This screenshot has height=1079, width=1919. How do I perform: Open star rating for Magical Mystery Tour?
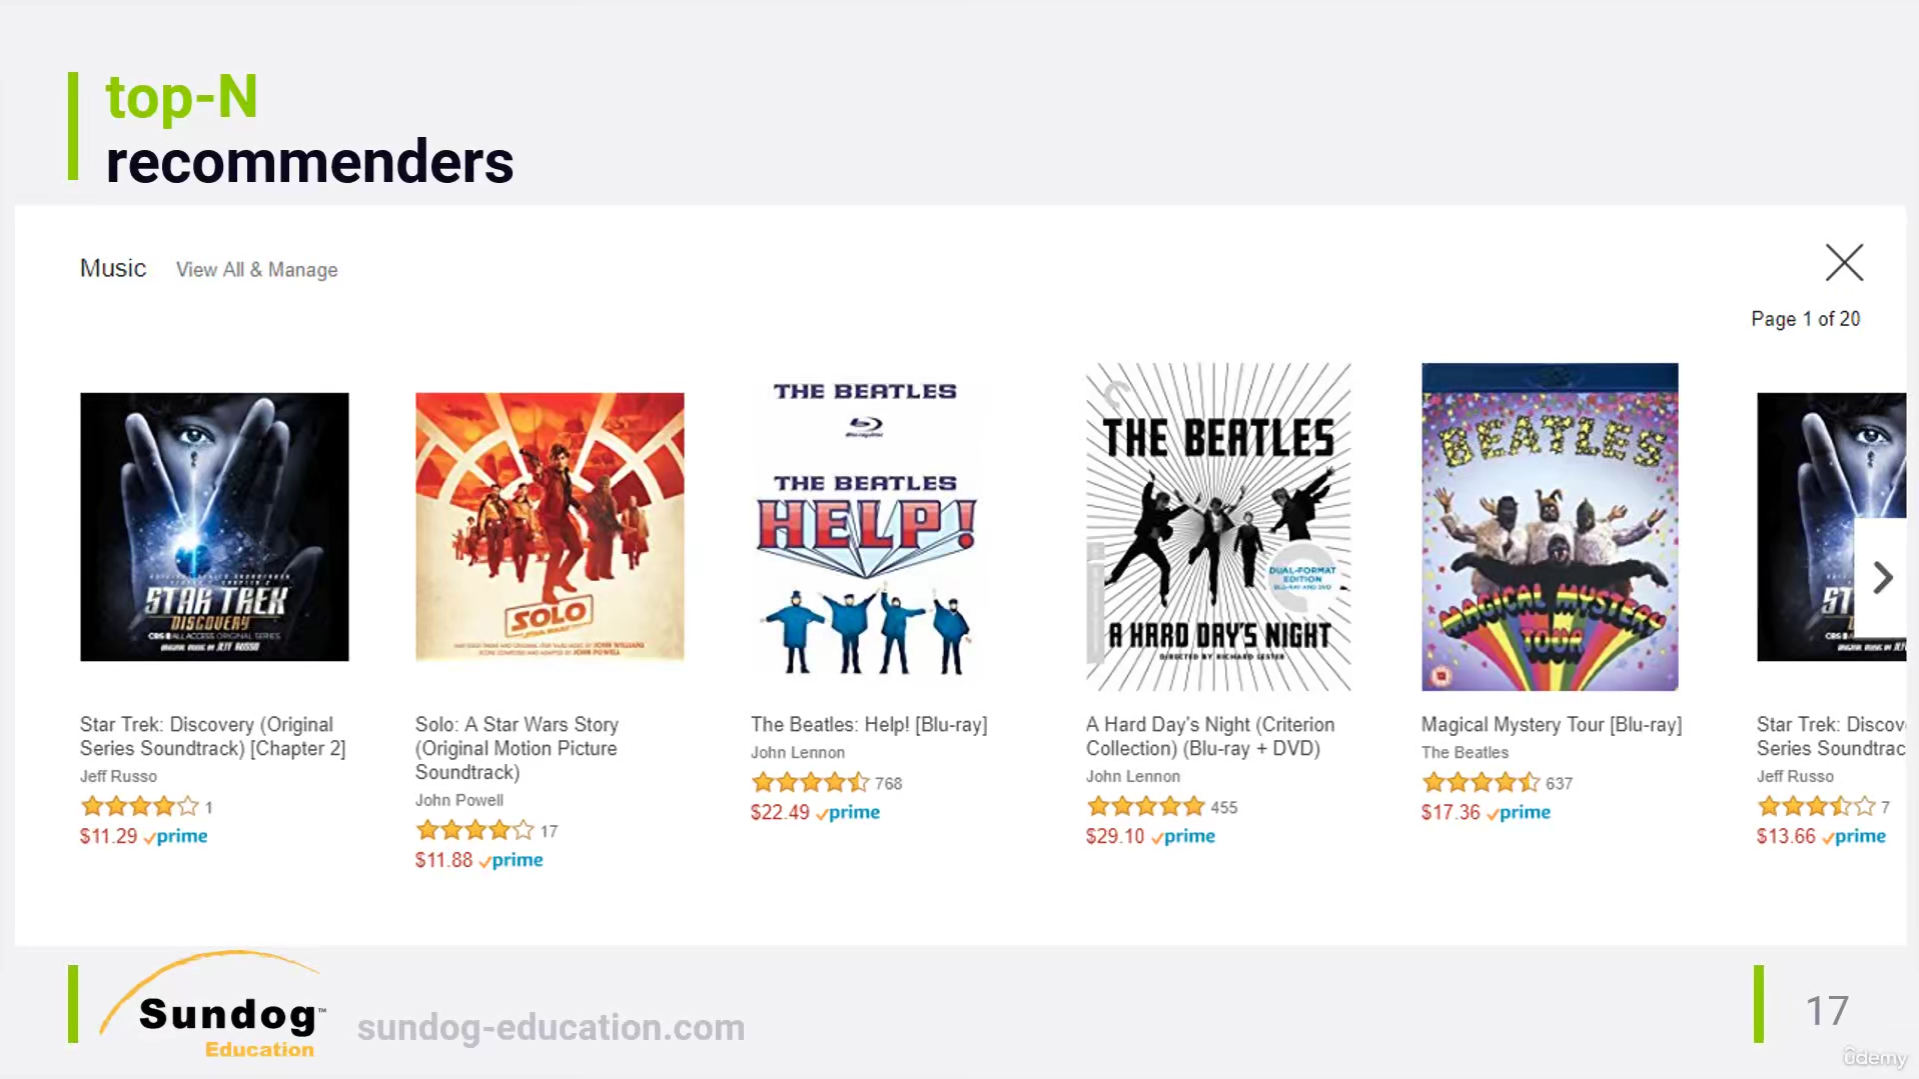(1480, 783)
